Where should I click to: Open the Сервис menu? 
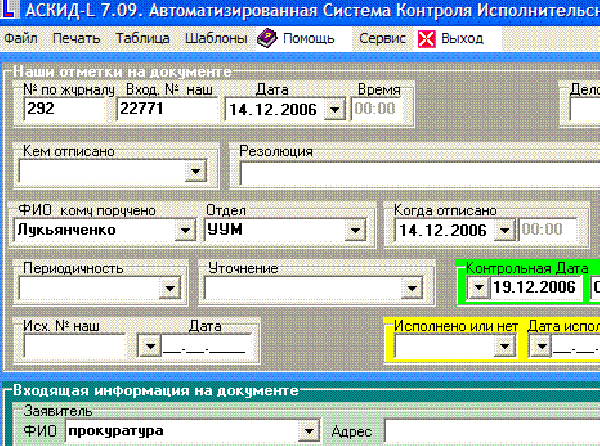382,38
